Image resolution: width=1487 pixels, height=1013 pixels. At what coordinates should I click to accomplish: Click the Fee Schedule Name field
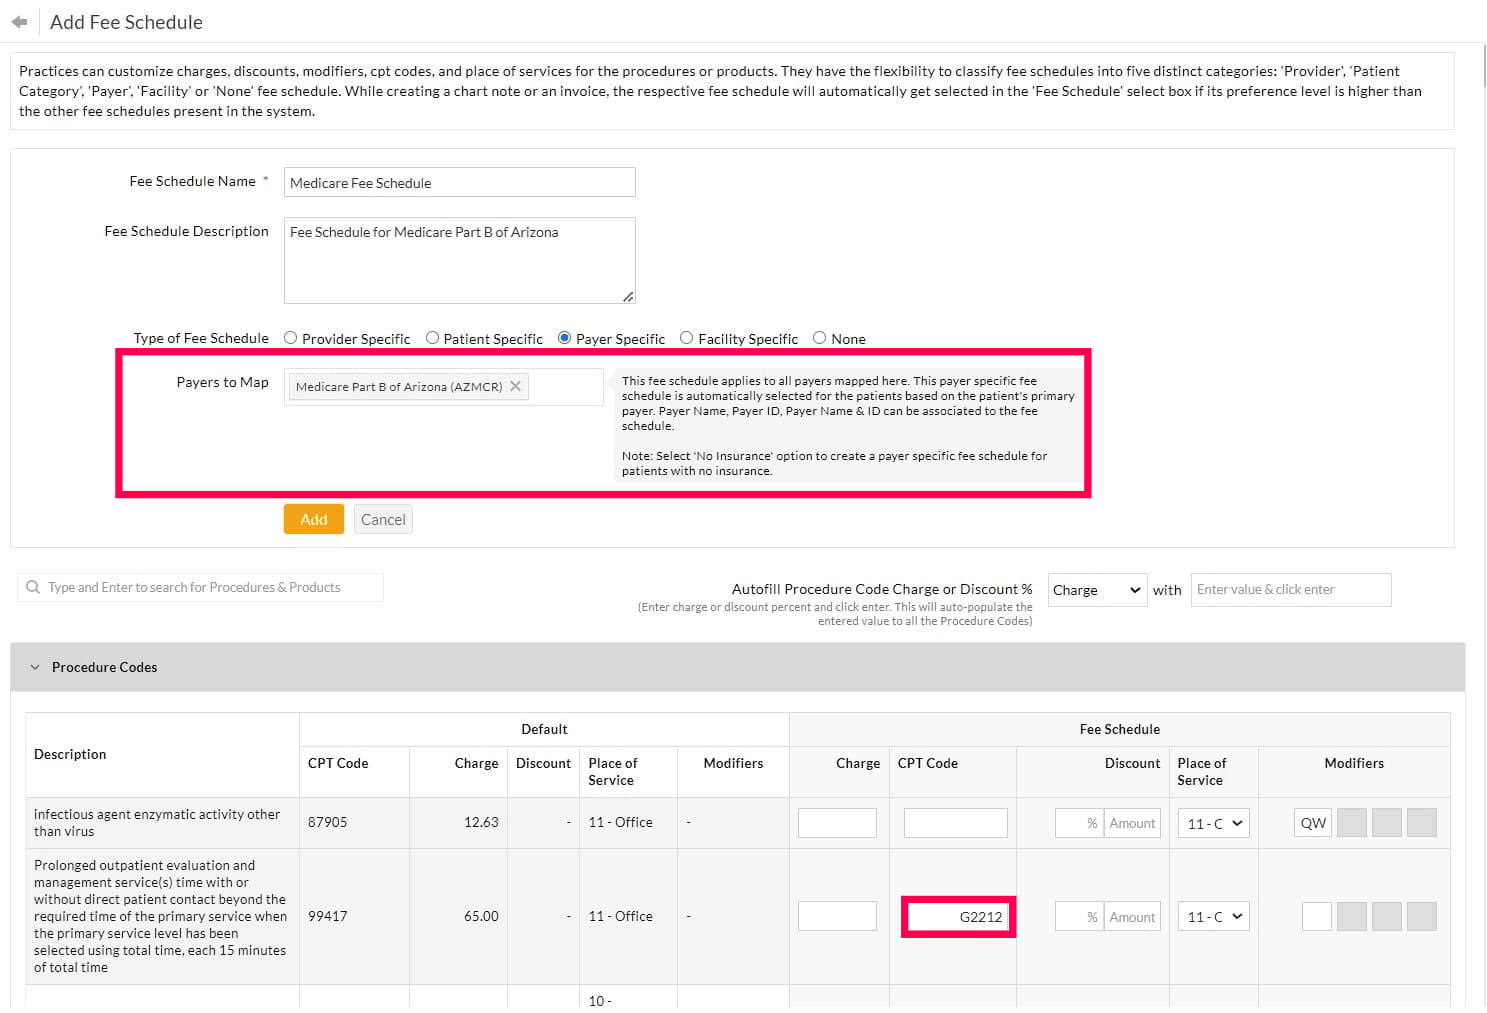459,182
